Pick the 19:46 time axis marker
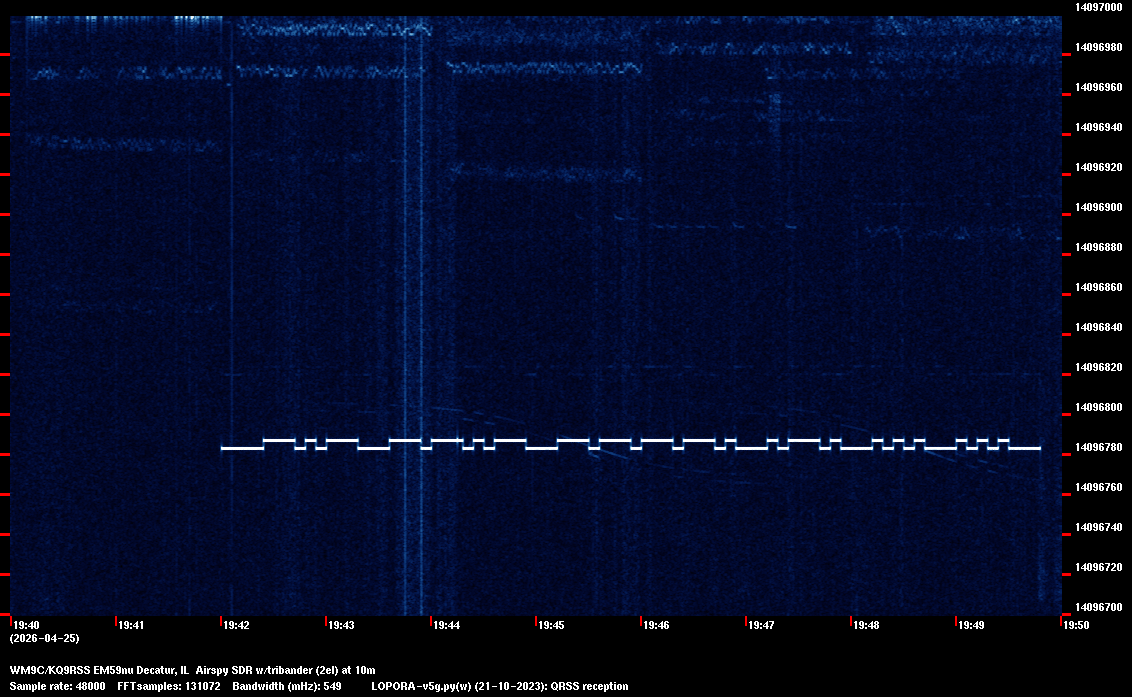The height and width of the screenshot is (697, 1132). pos(656,625)
